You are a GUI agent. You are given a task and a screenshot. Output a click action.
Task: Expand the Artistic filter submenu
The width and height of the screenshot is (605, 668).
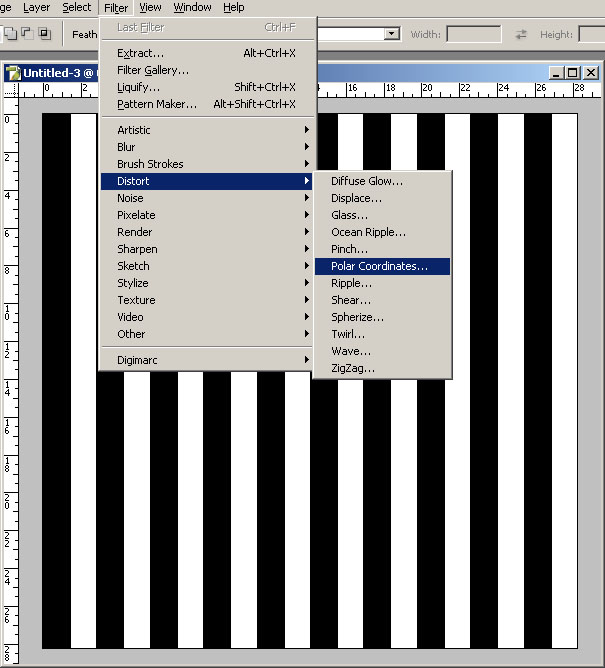(207, 130)
